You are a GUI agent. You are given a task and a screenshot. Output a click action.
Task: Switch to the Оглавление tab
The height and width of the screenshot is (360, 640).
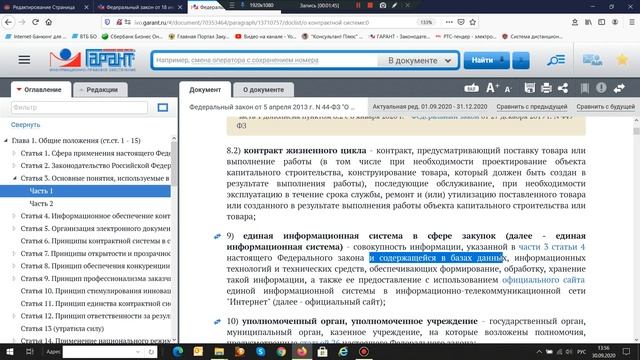tap(41, 89)
